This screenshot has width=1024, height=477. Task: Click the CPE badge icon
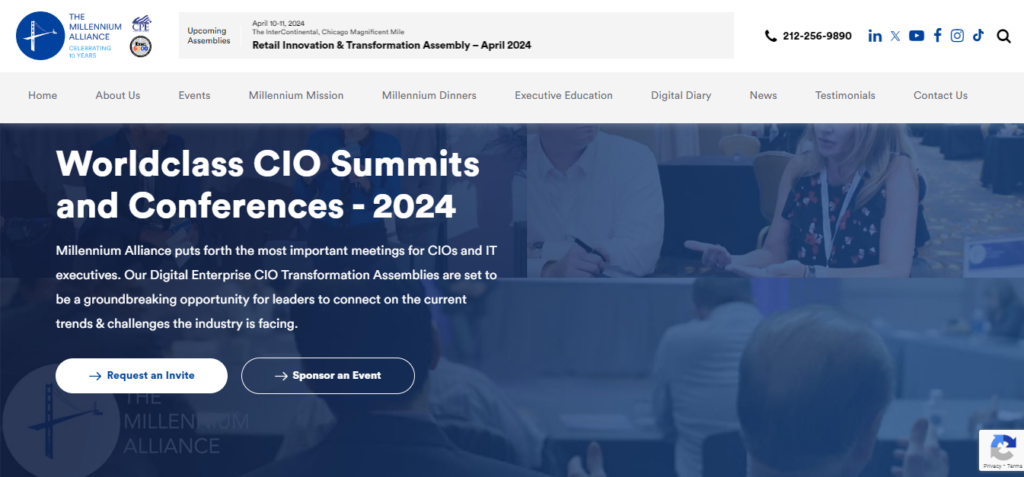click(x=141, y=24)
